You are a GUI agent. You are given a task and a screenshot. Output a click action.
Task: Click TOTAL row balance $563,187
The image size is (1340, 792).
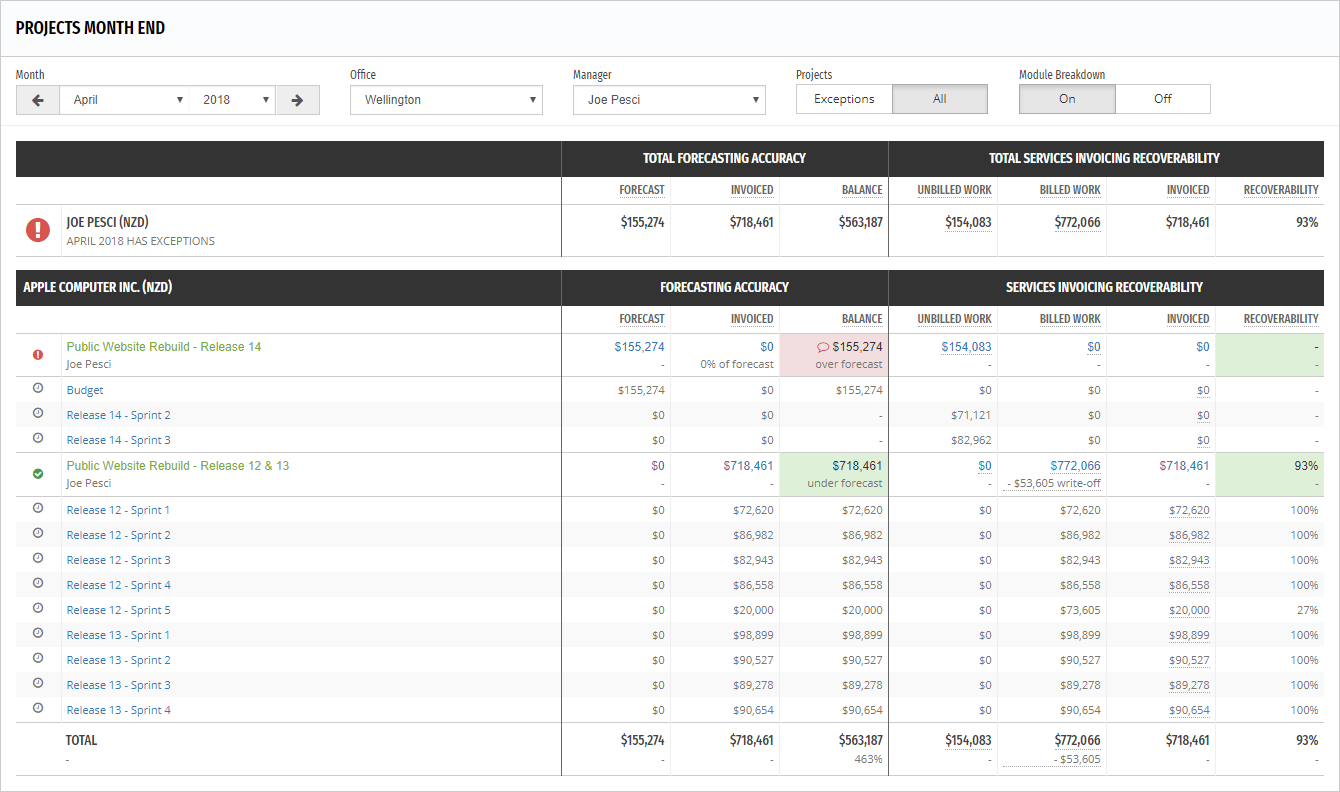click(x=860, y=741)
